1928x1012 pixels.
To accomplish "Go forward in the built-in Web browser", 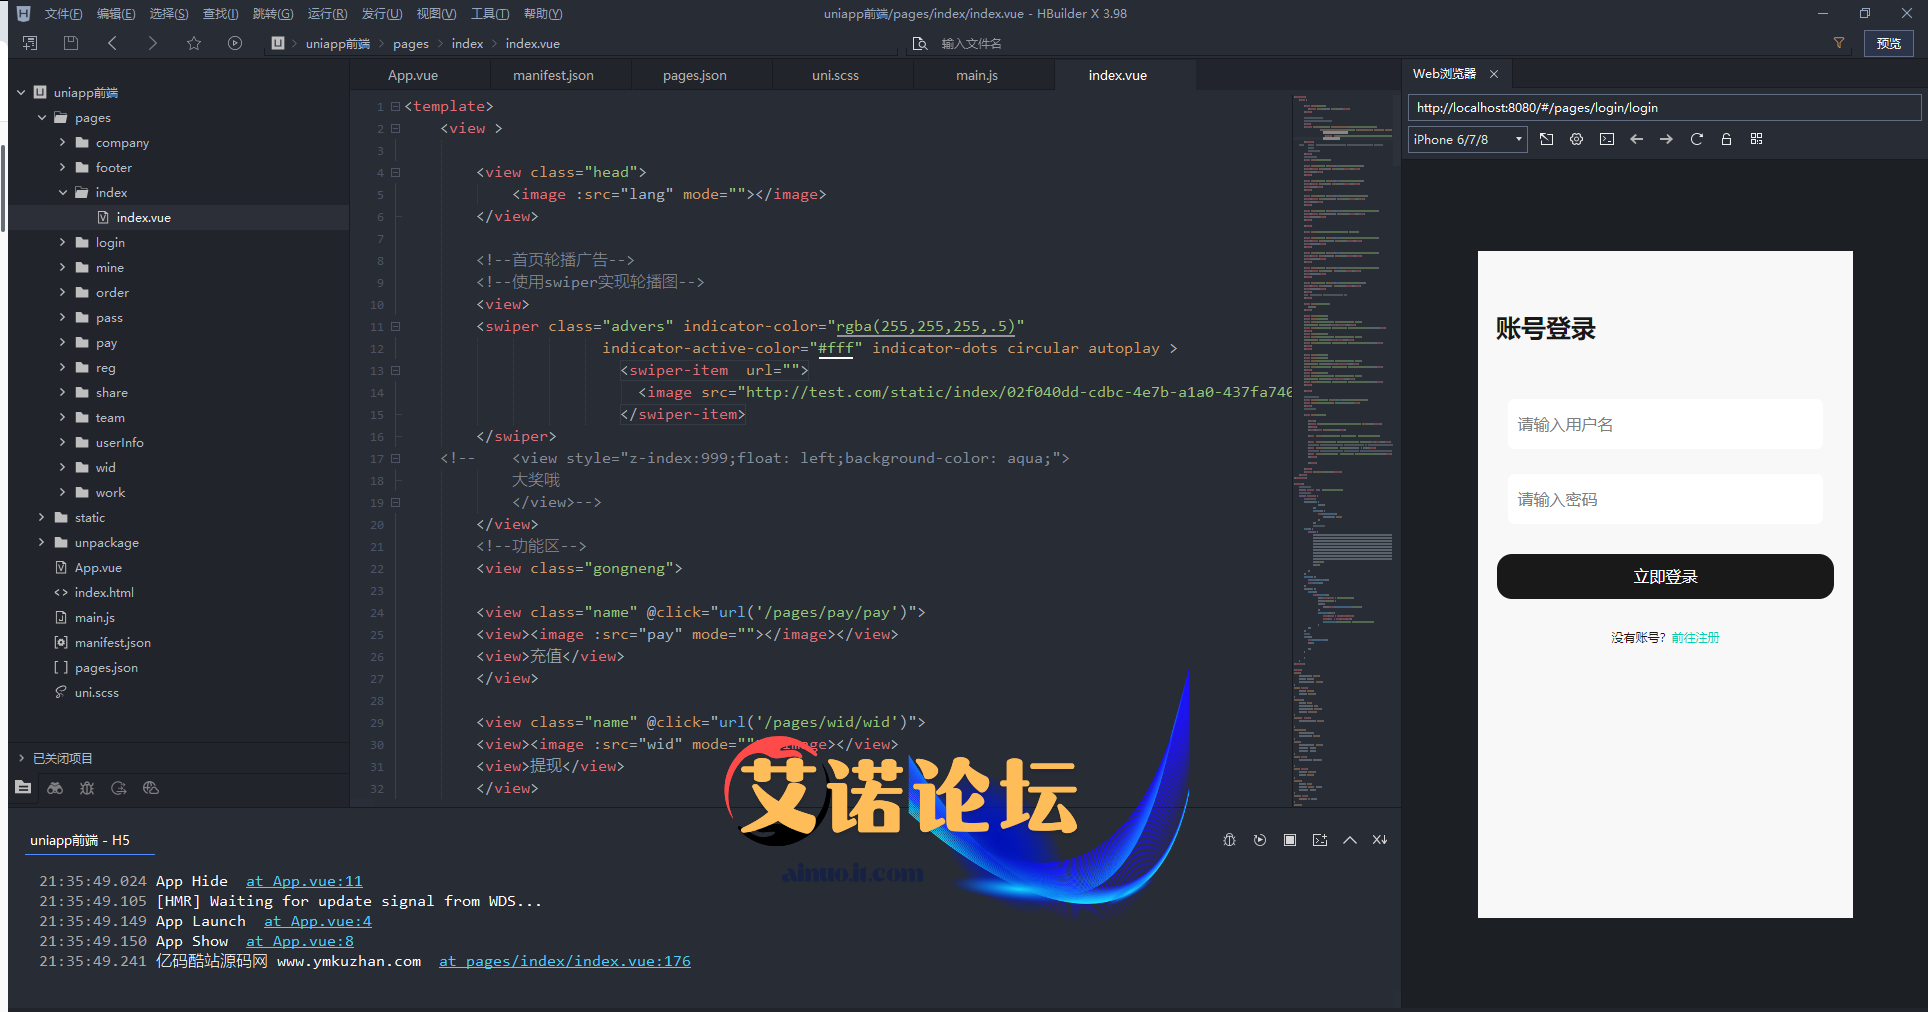I will tap(1666, 139).
